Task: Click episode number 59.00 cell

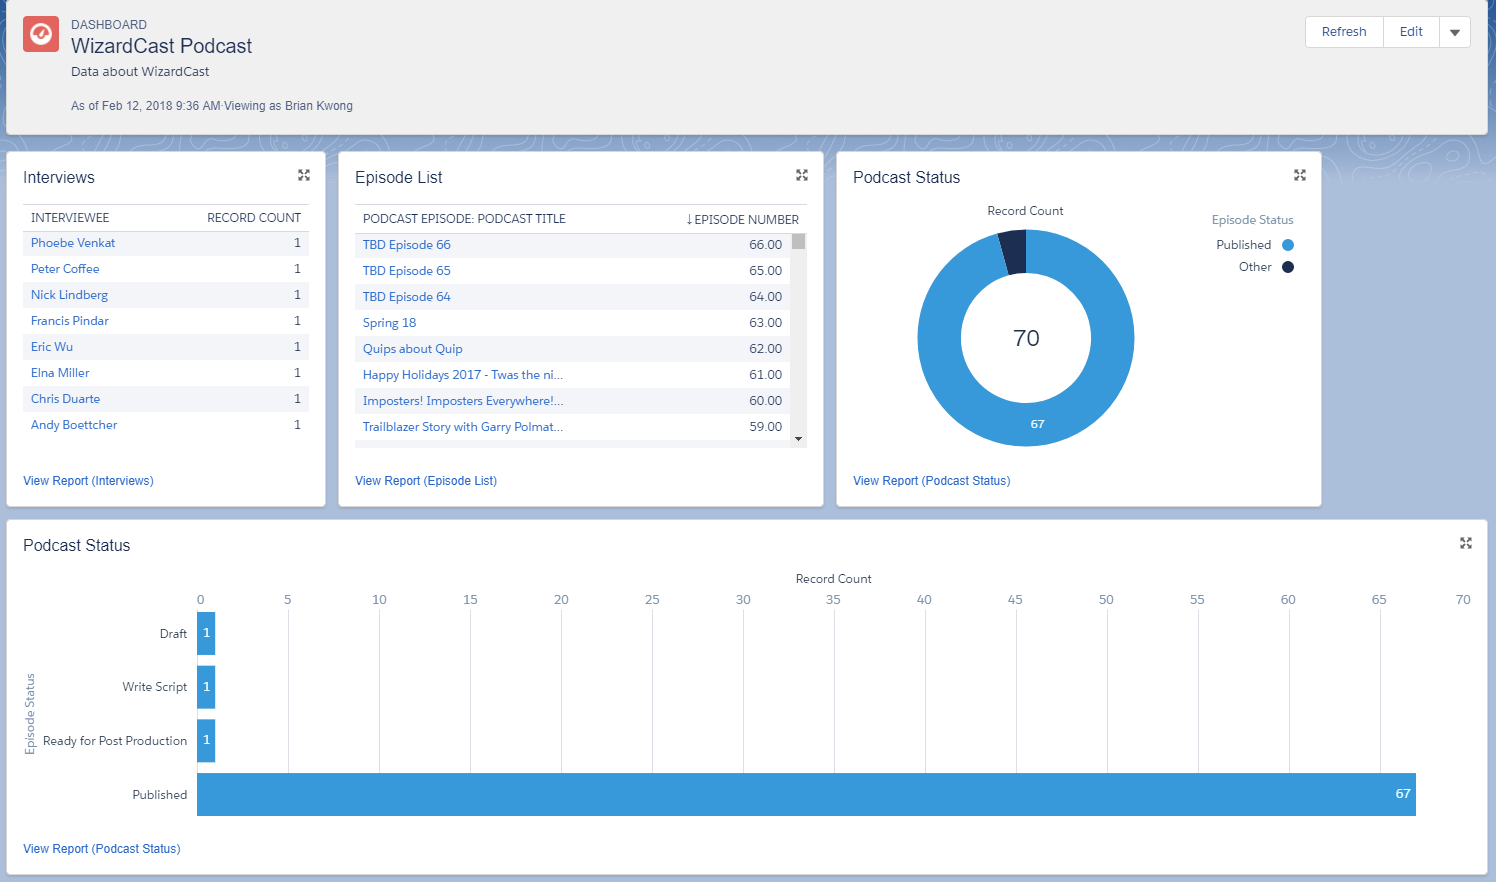Action: 765,427
